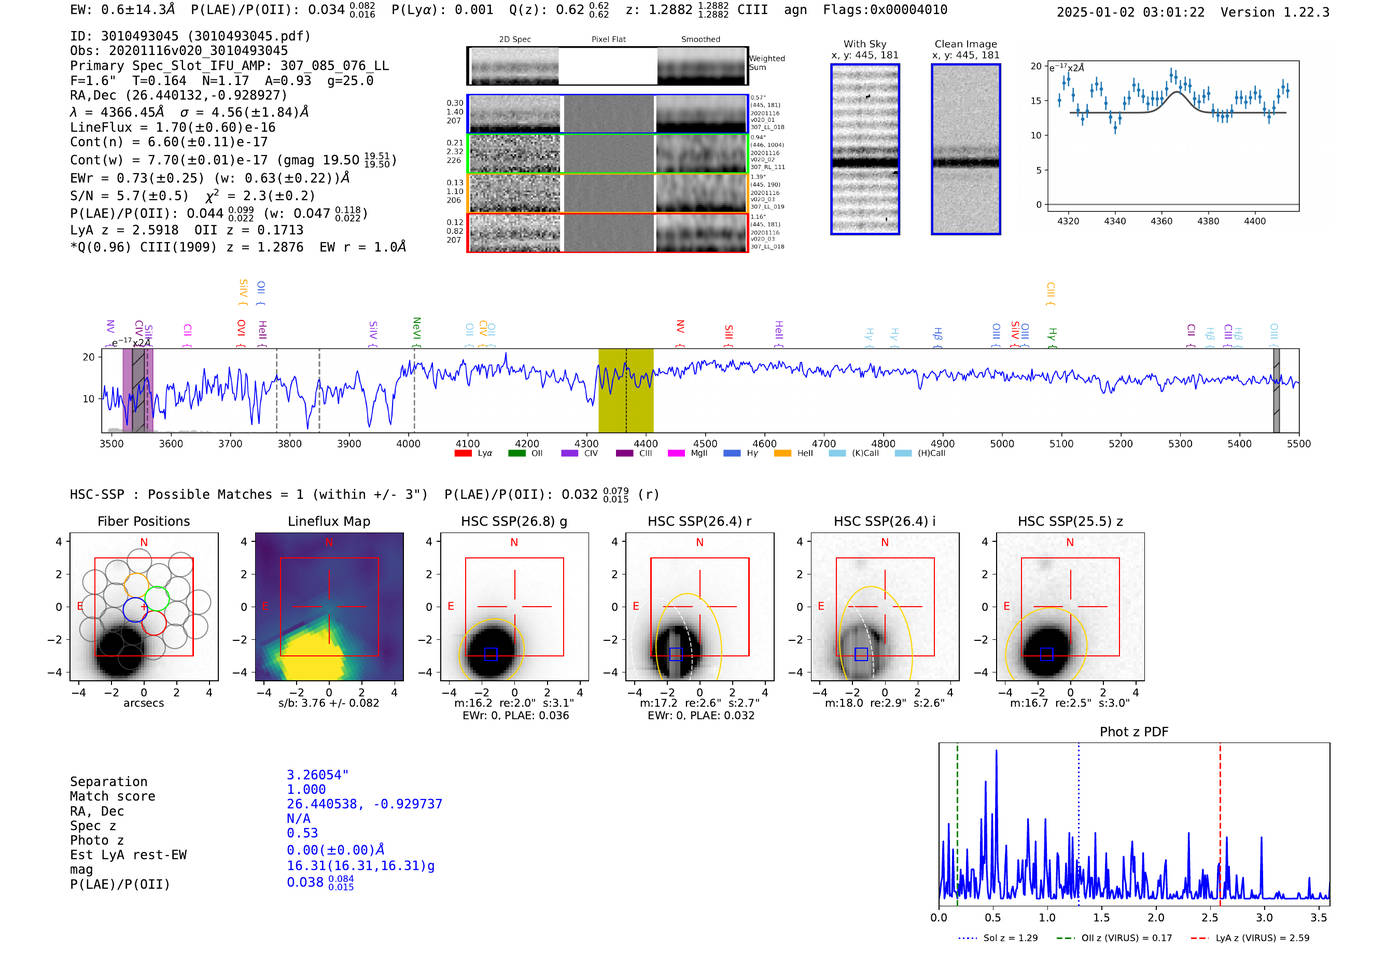
Task: Click the 'Cont(n) = 6.60(±0.11)e-17' value
Action: click(x=168, y=142)
